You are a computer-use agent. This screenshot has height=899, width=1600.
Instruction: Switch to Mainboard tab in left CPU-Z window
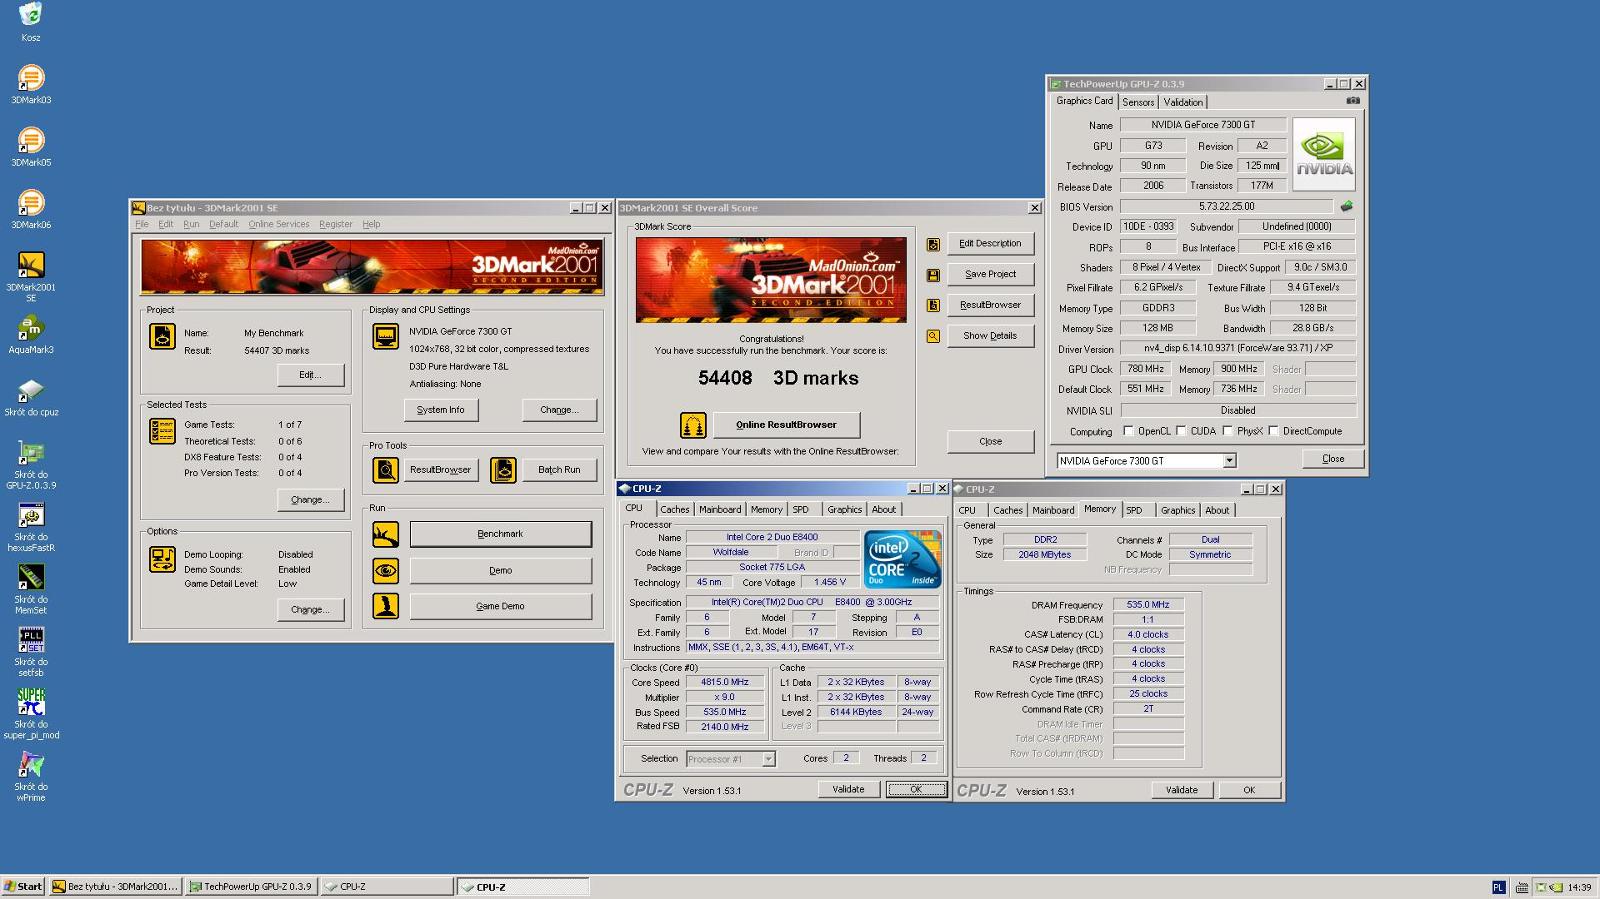tap(720, 509)
